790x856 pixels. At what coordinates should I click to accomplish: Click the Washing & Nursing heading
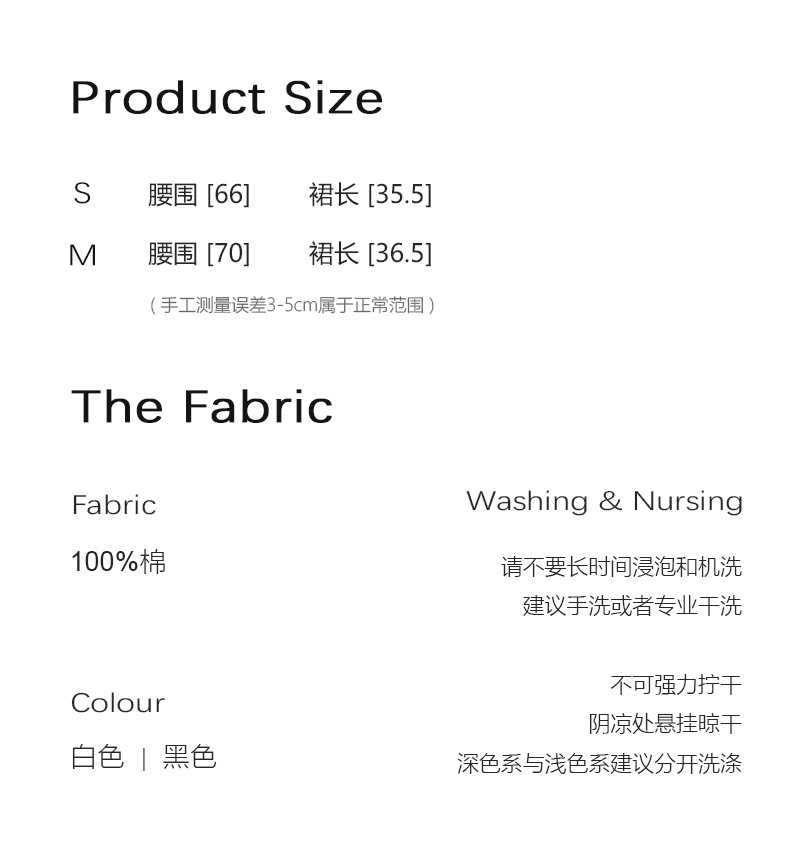(x=604, y=501)
